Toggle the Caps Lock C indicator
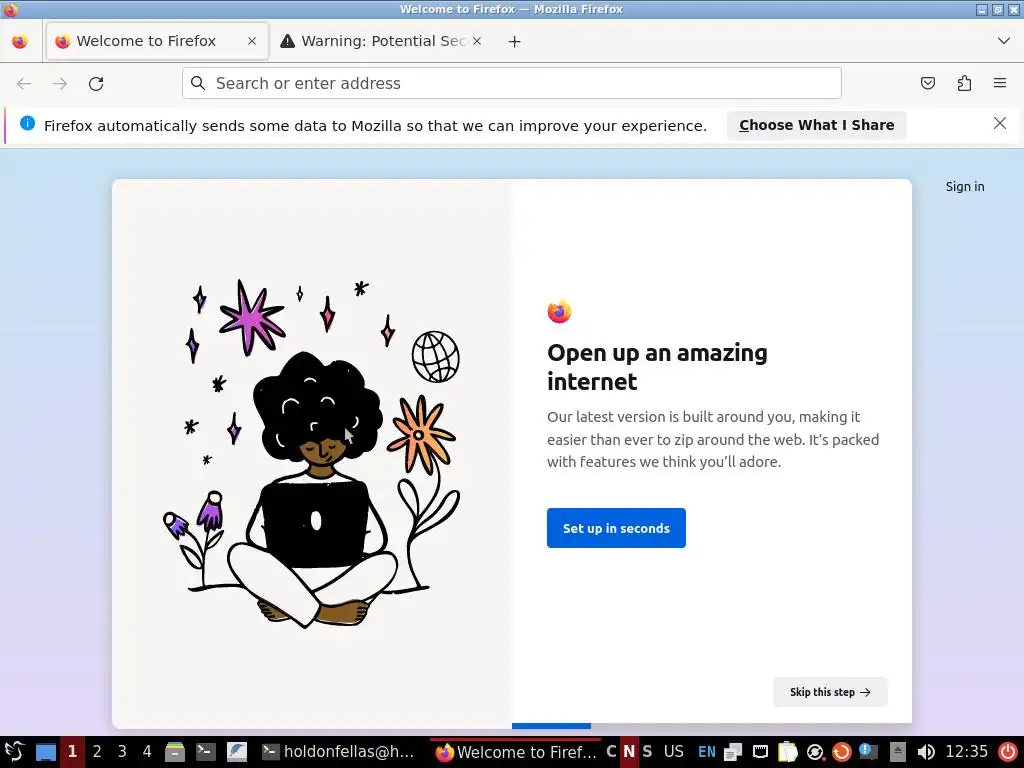1024x768 pixels. (611, 752)
